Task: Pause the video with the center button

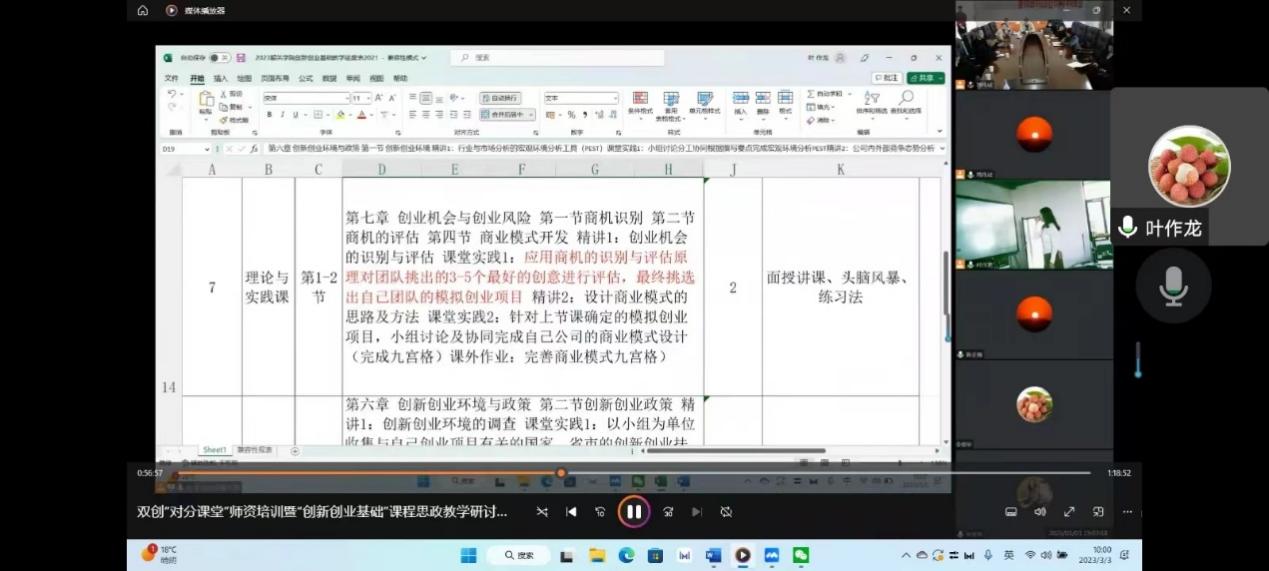Action: (634, 512)
